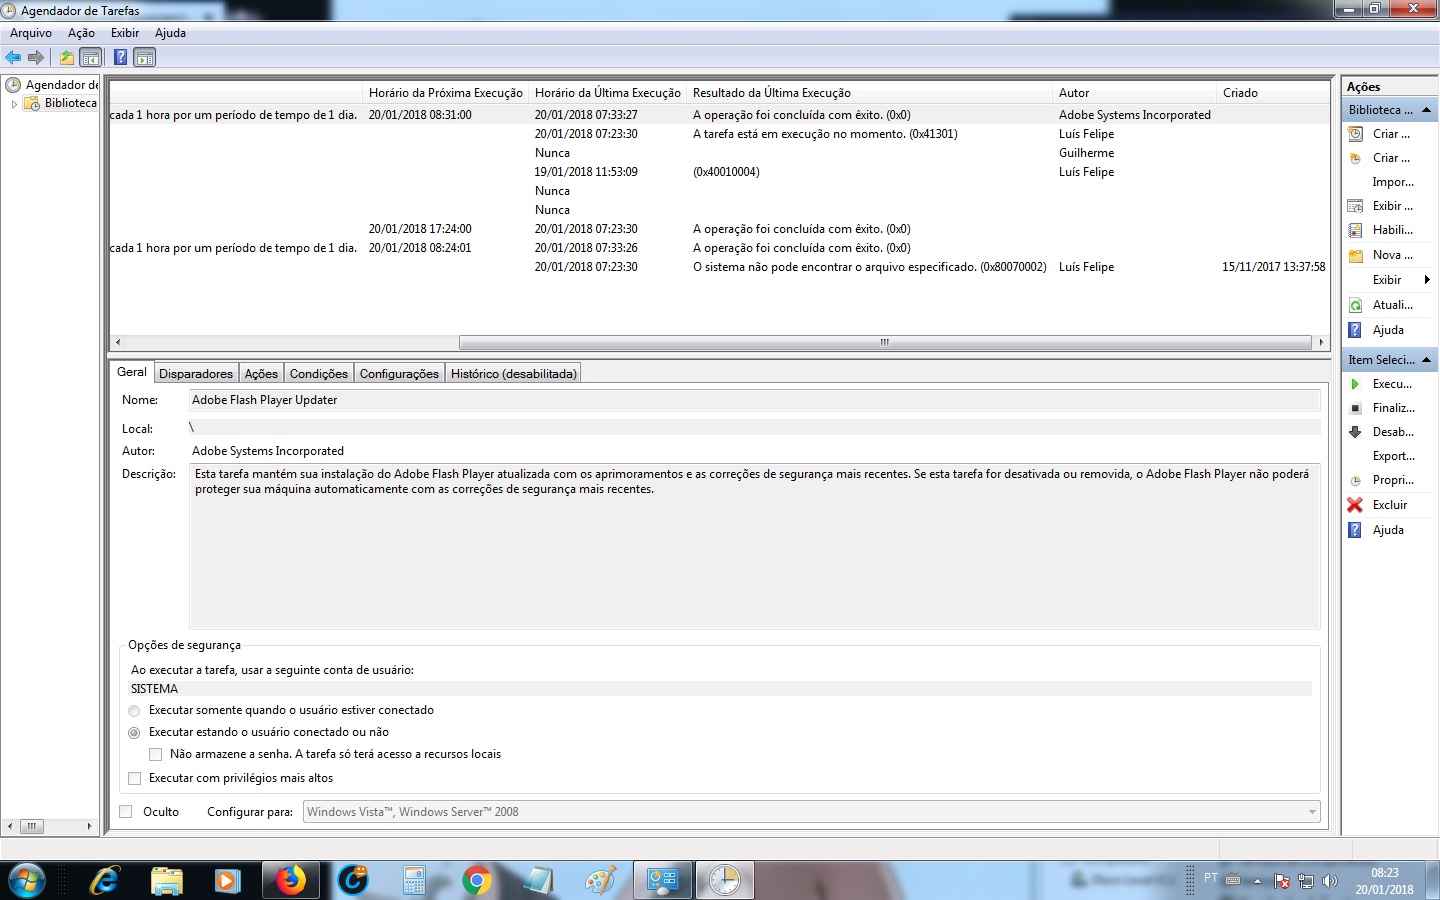Open the Exibir submenu with arrow
The height and width of the screenshot is (900, 1440).
point(1391,280)
